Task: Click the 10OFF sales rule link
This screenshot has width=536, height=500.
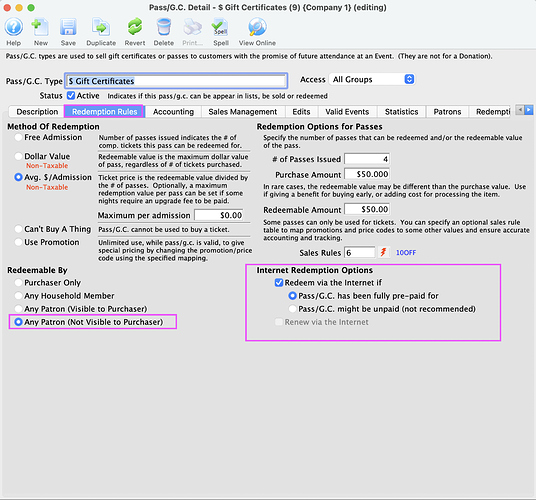Action: point(406,253)
